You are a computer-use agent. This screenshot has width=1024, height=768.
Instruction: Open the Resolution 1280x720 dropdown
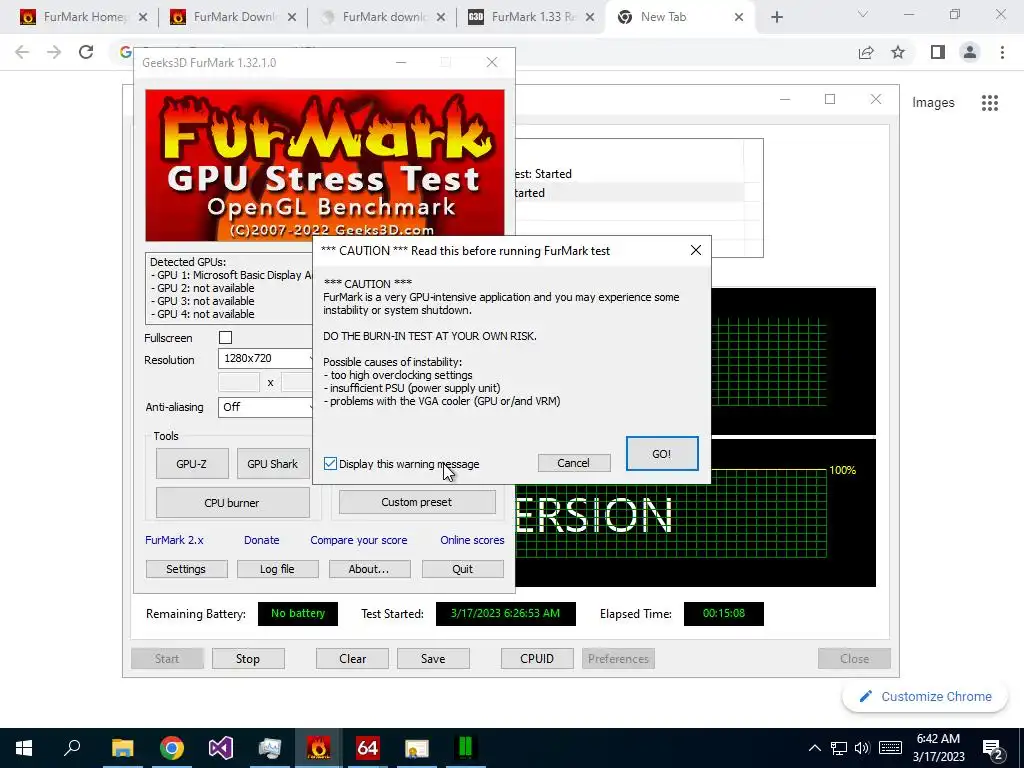(x=266, y=358)
